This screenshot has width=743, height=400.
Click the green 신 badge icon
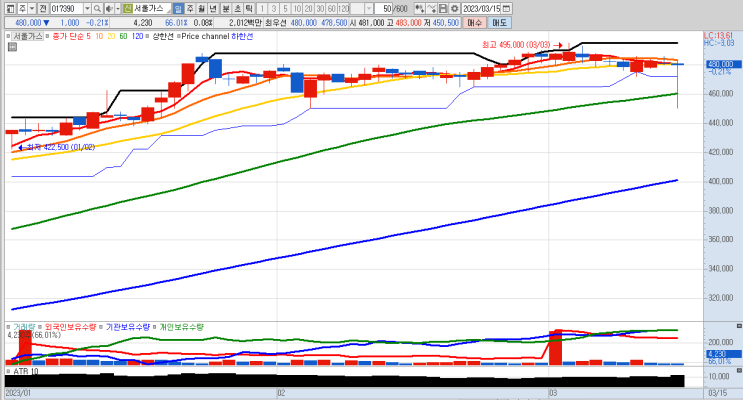click(x=127, y=9)
